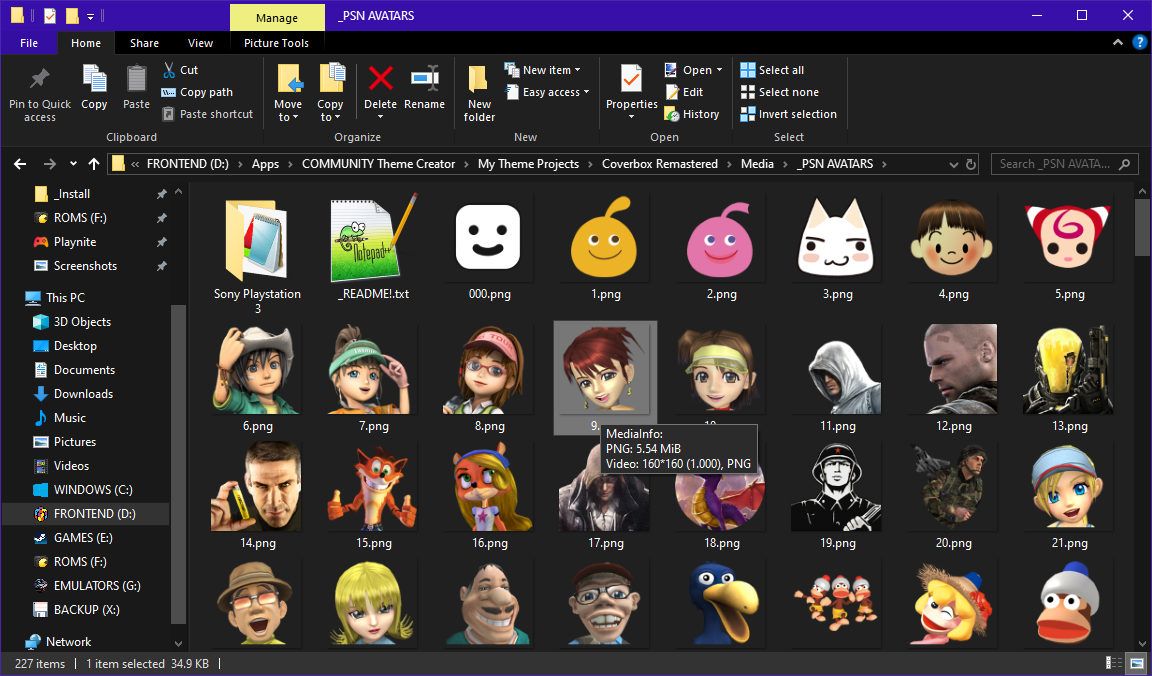The image size is (1152, 676).
Task: Create a New folder from the ribbon
Action: tap(479, 93)
